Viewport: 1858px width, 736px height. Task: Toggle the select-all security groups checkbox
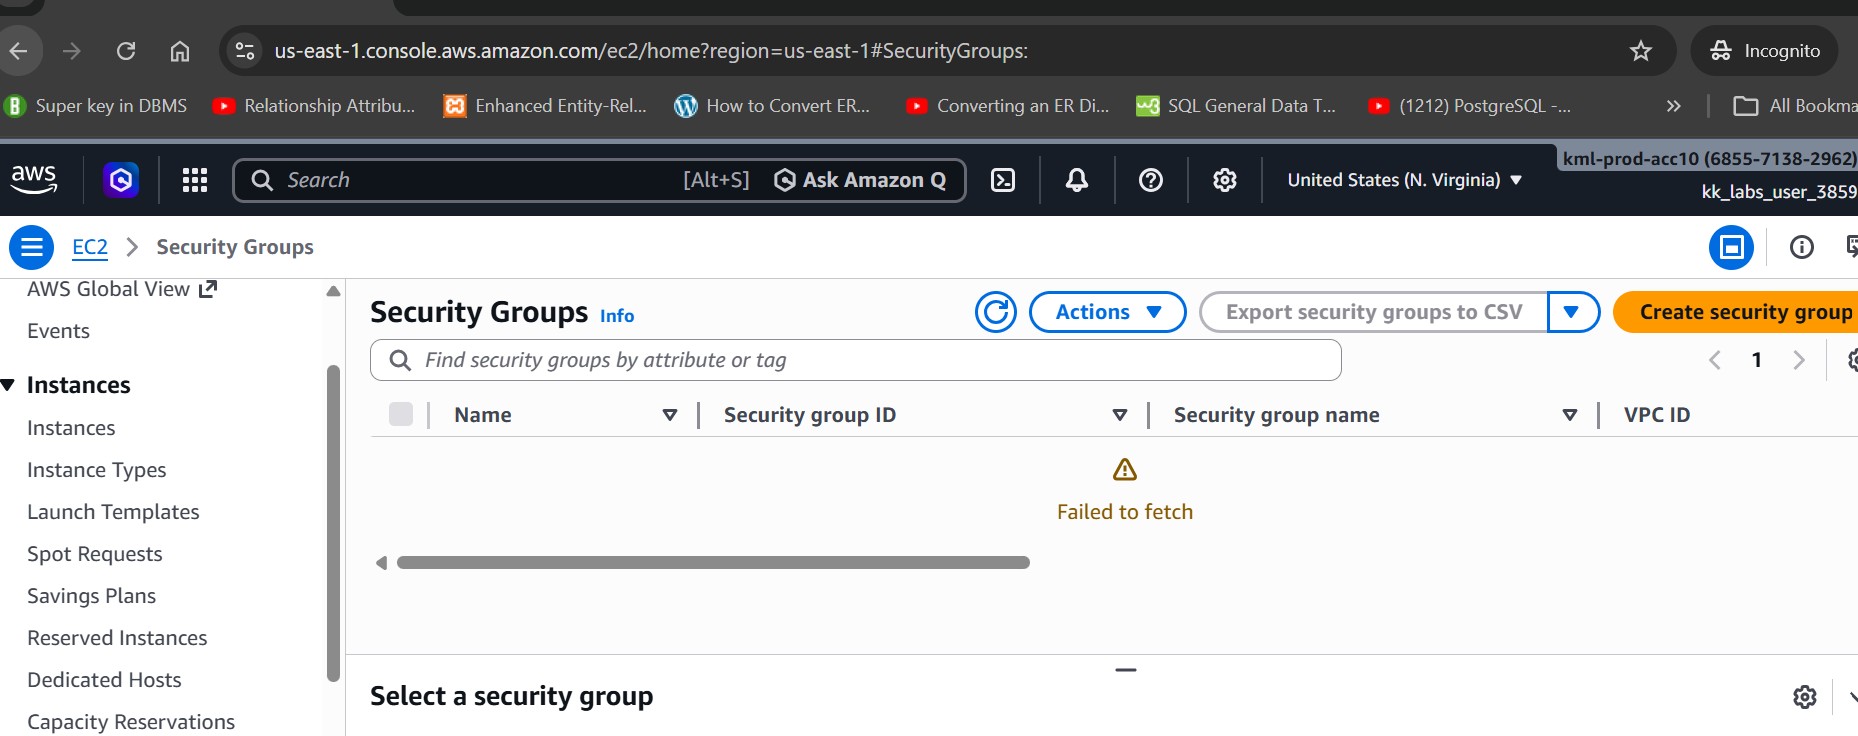[401, 414]
